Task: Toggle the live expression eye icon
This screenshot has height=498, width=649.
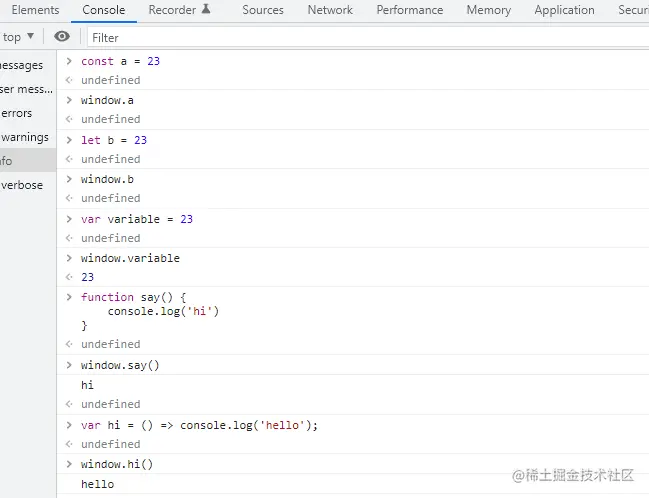Action: click(62, 37)
